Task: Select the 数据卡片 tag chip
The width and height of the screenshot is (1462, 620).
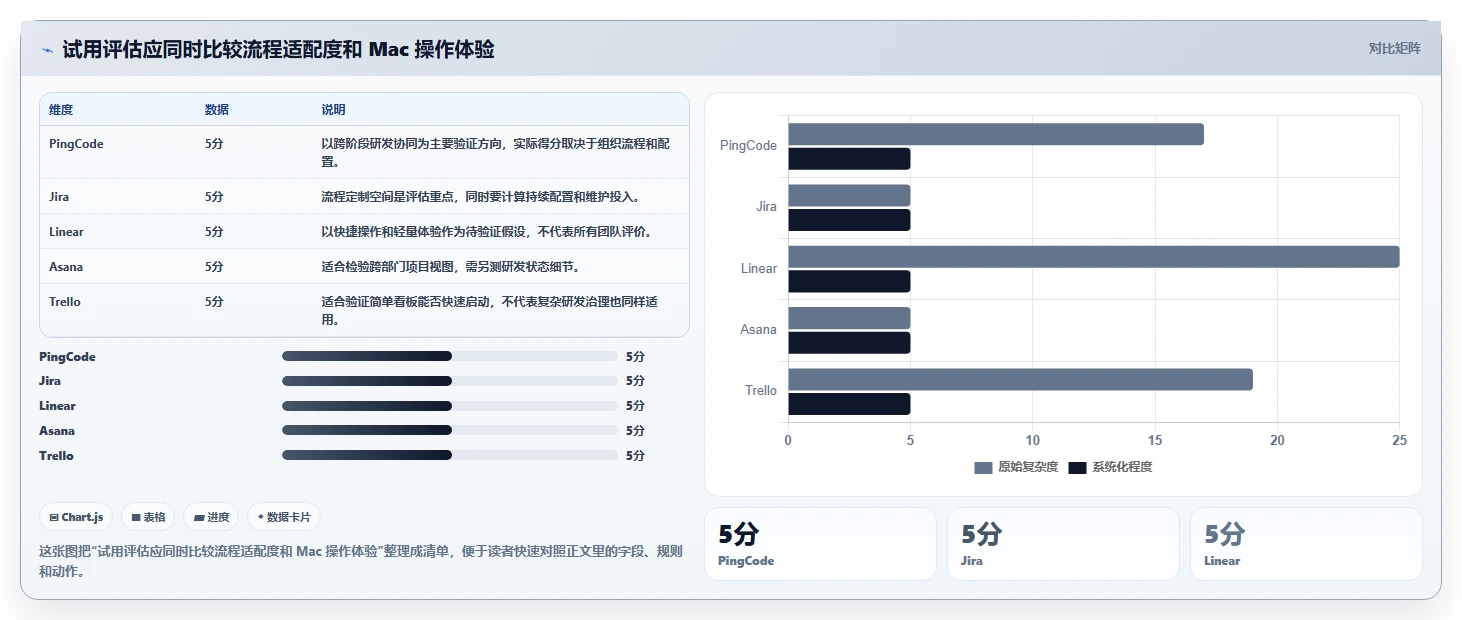Action: (284, 517)
